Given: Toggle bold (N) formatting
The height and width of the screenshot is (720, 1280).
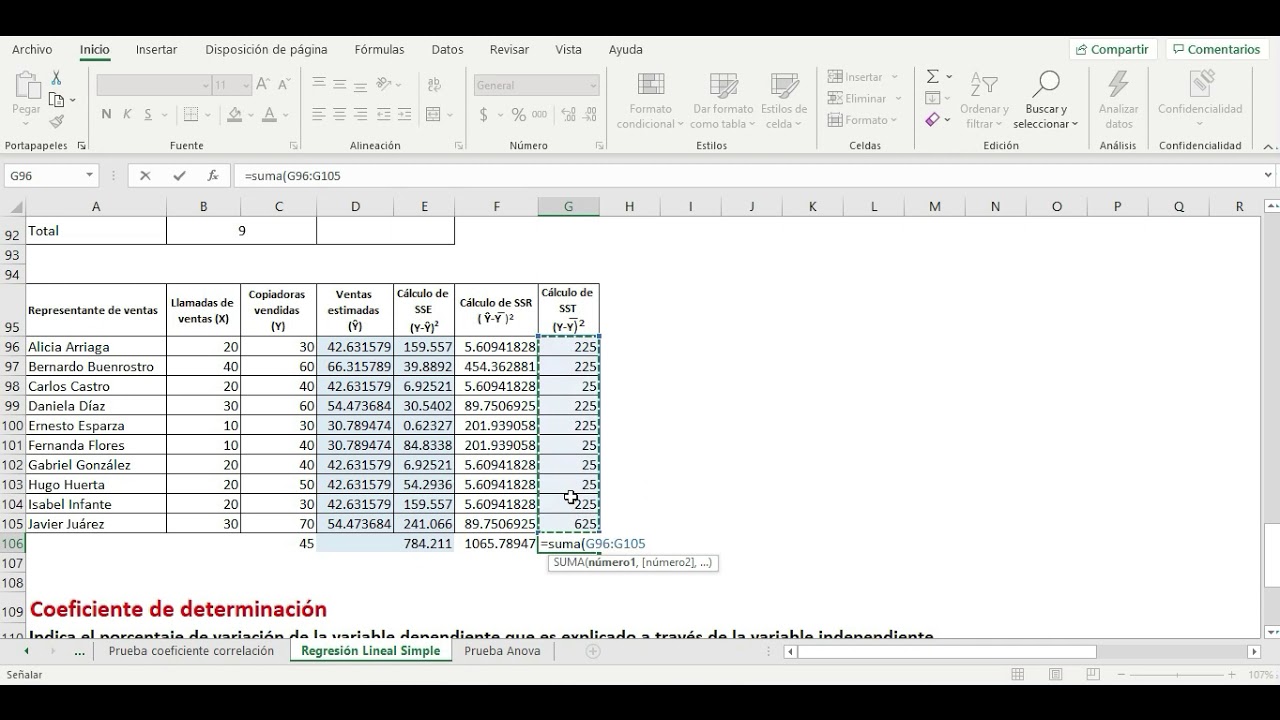Looking at the screenshot, I should tap(106, 115).
